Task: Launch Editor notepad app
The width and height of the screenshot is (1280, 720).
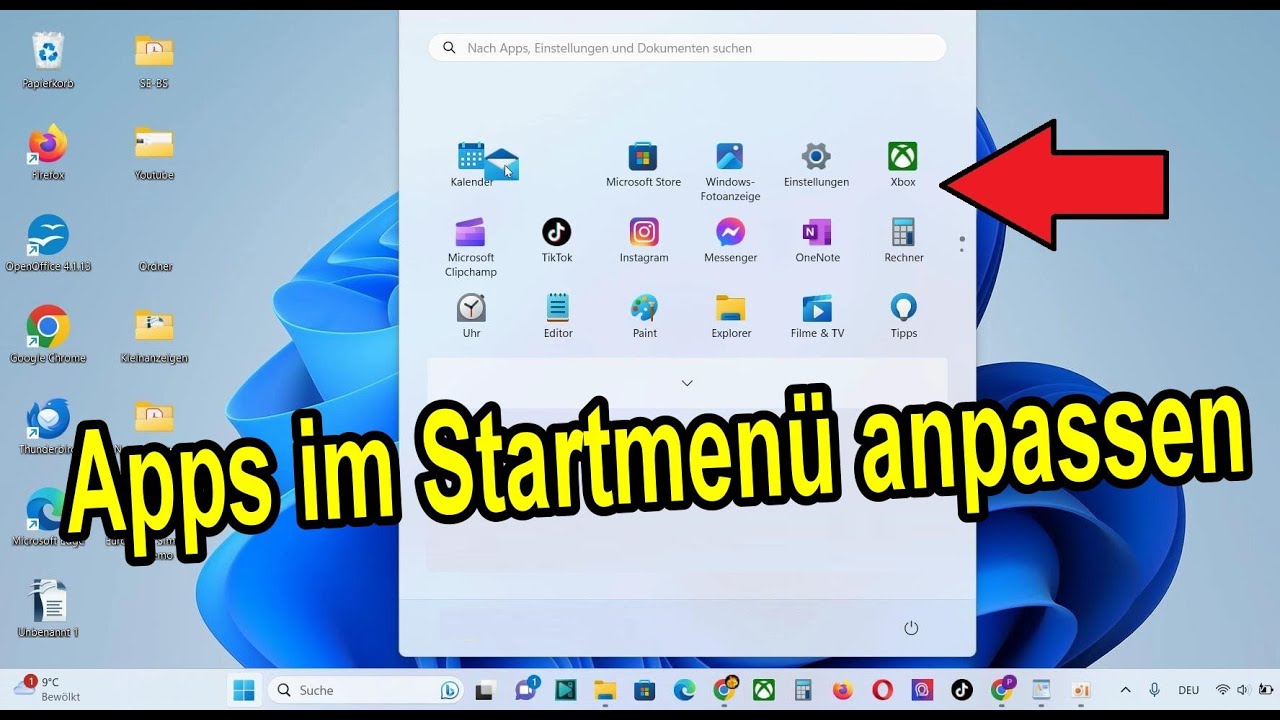Action: pyautogui.click(x=558, y=316)
